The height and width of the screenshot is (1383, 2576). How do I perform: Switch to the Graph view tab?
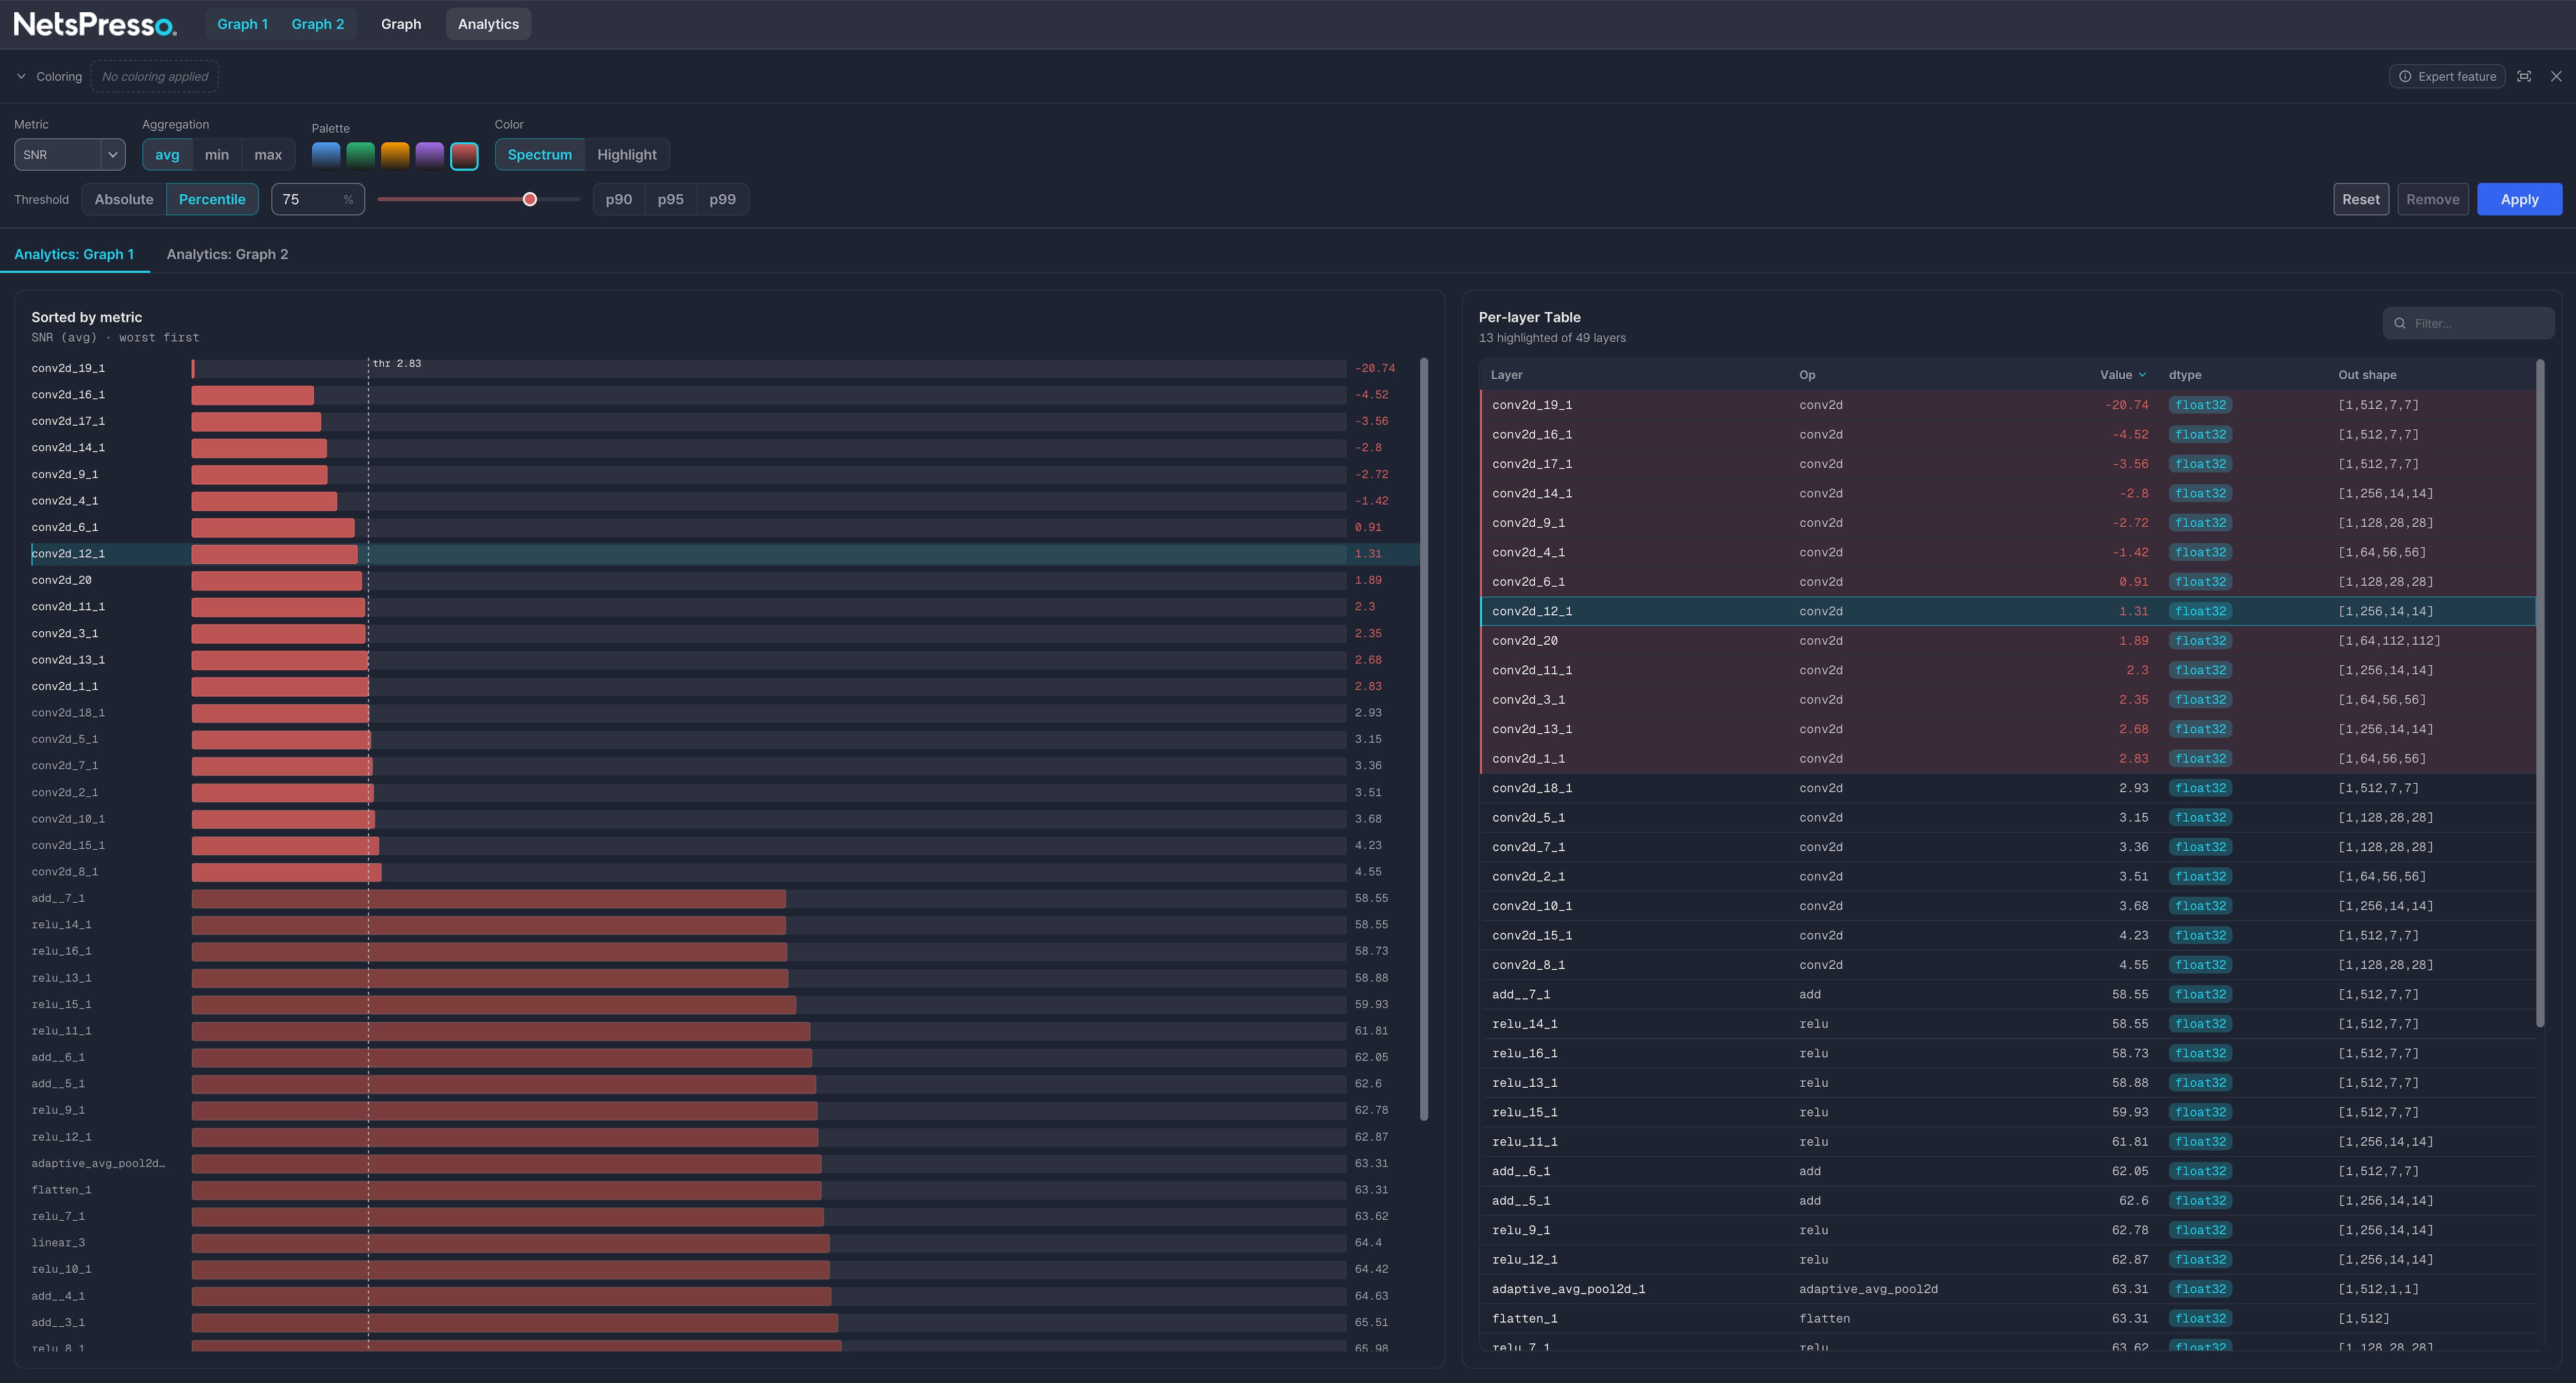(x=401, y=24)
